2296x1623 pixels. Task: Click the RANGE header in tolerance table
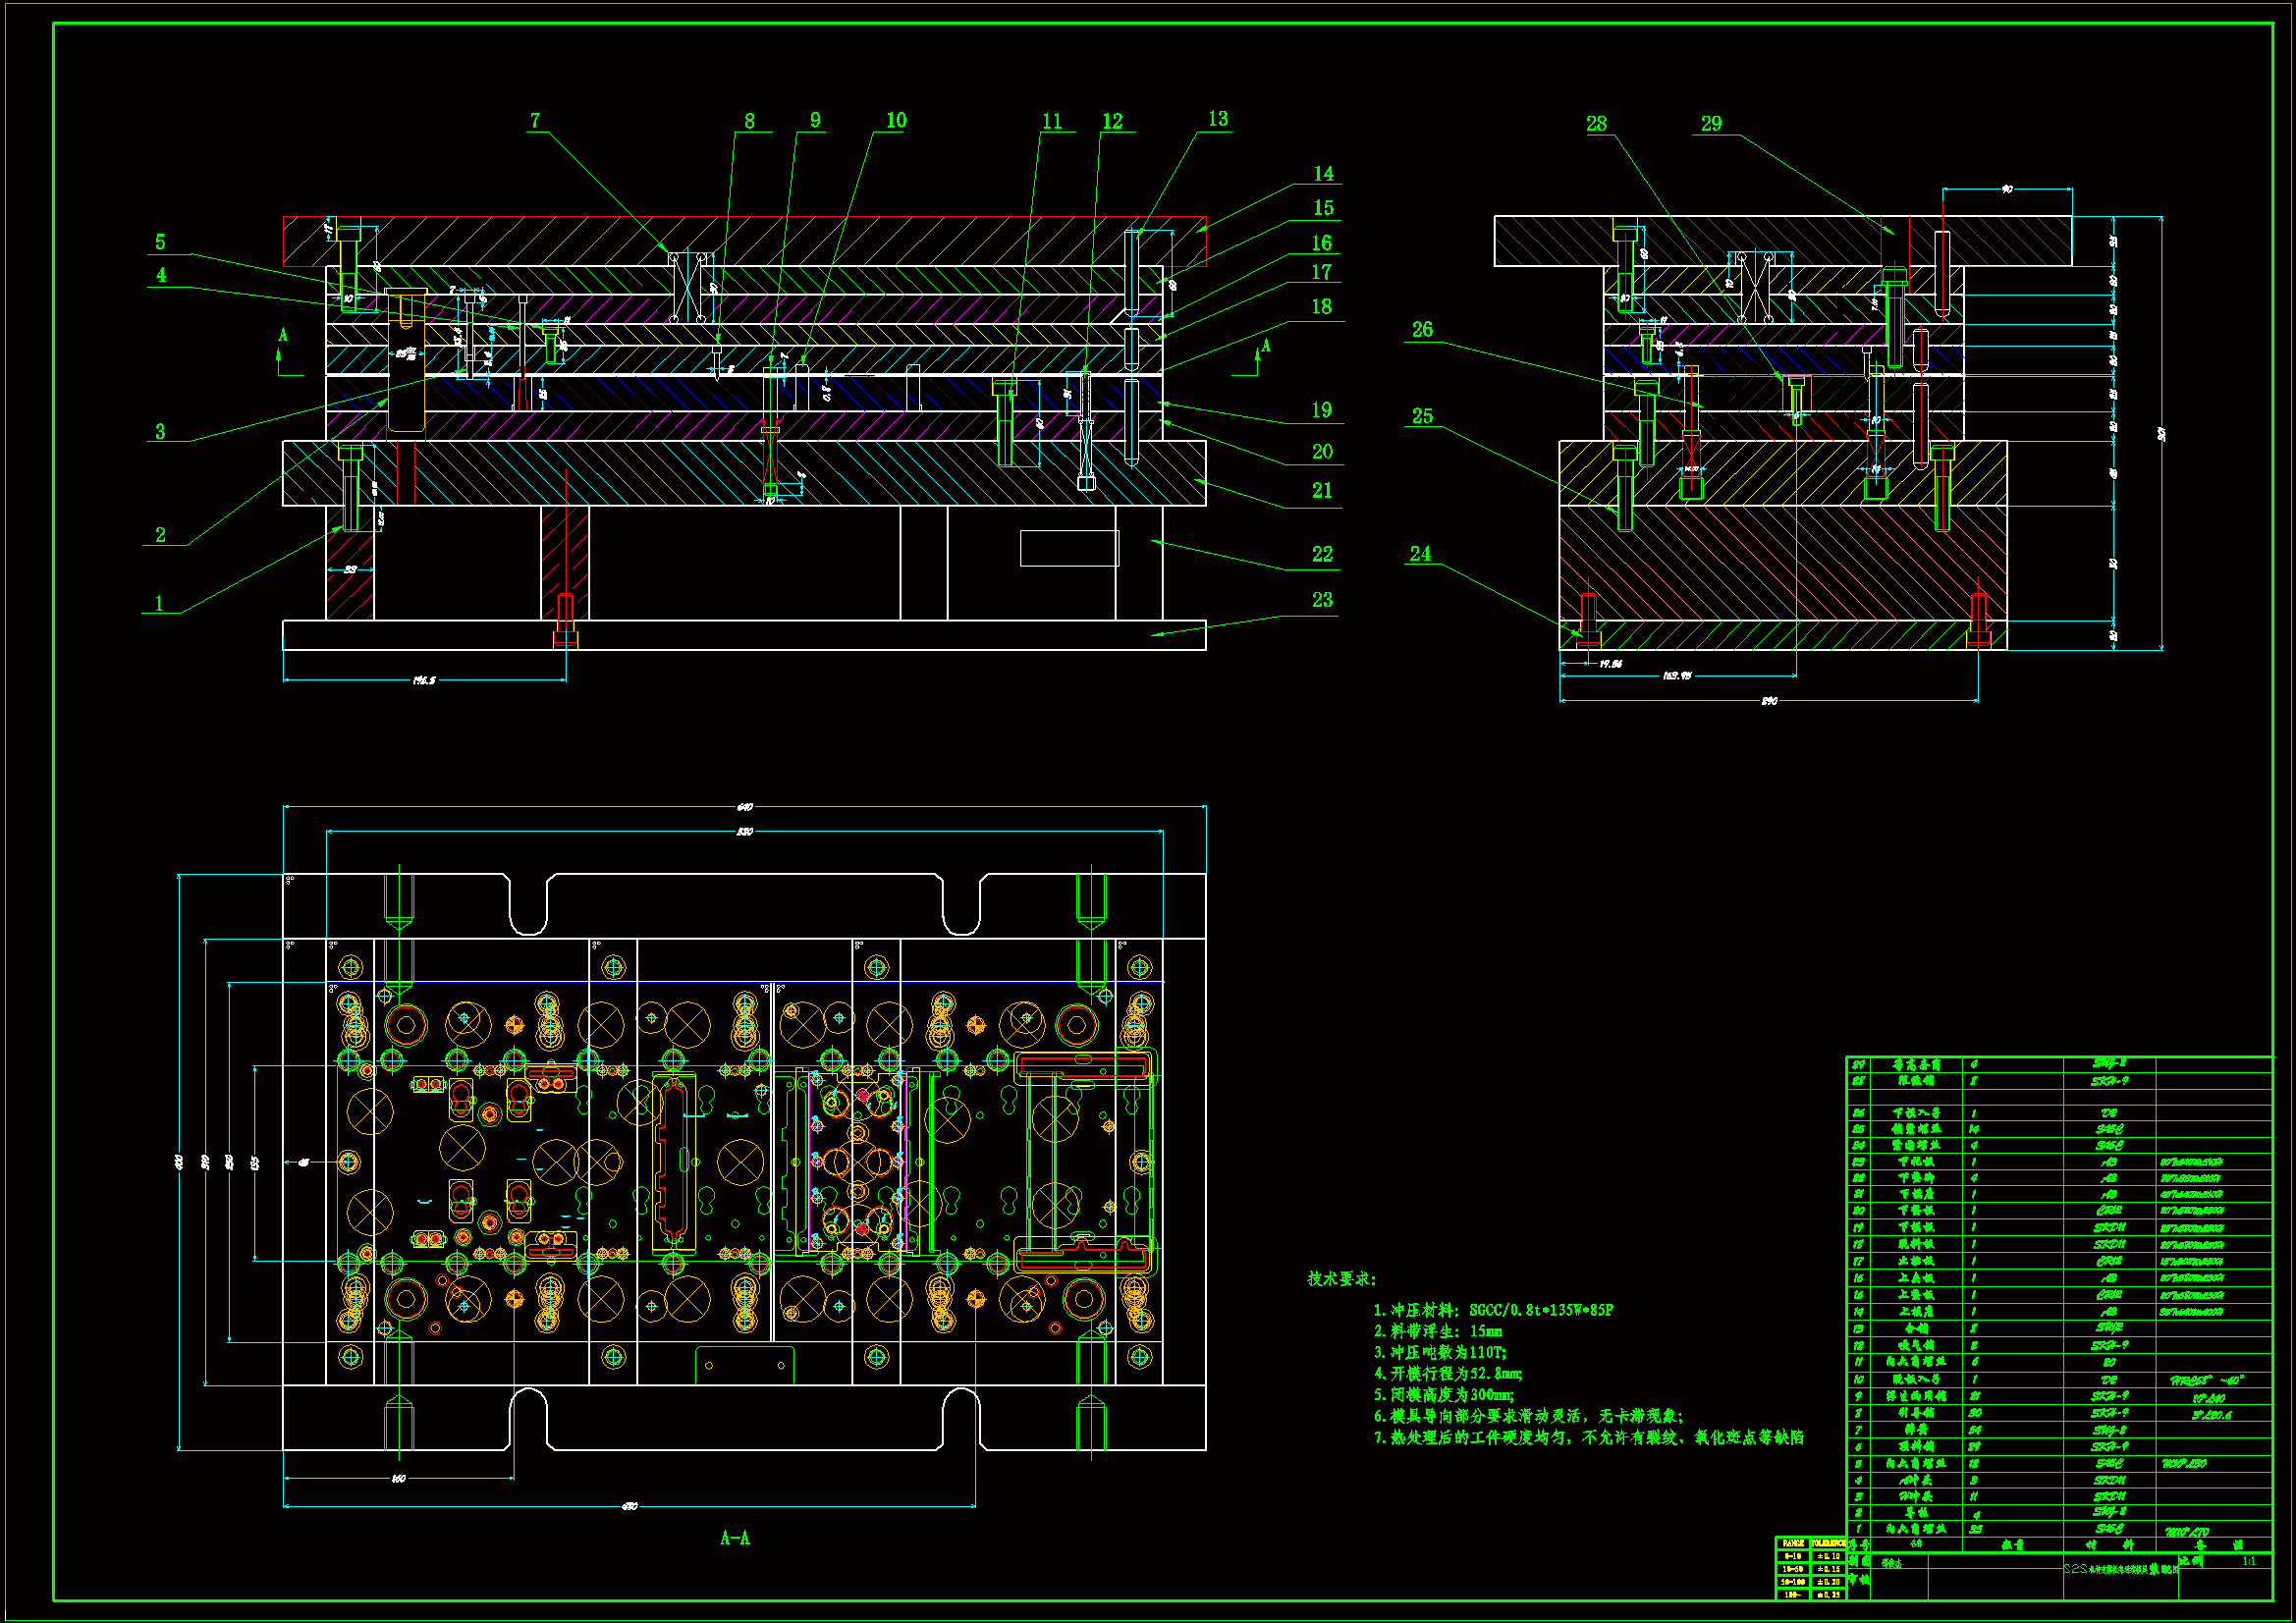tap(1793, 1544)
